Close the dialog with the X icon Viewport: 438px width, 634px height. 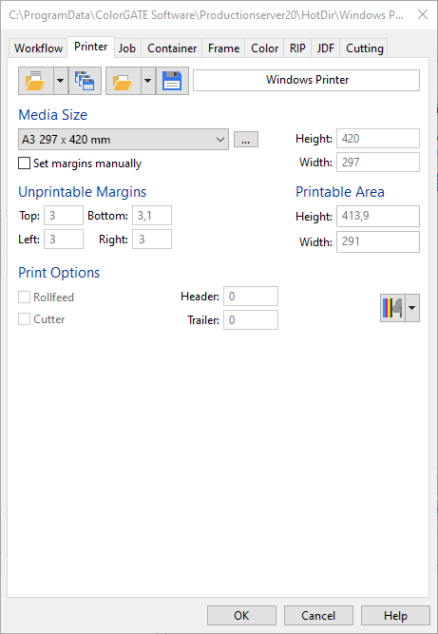tap(423, 15)
